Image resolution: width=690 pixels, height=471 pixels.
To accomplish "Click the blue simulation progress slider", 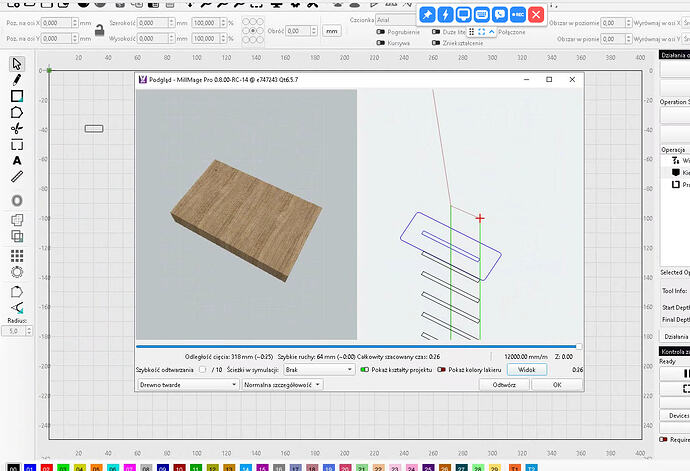I will click(355, 347).
